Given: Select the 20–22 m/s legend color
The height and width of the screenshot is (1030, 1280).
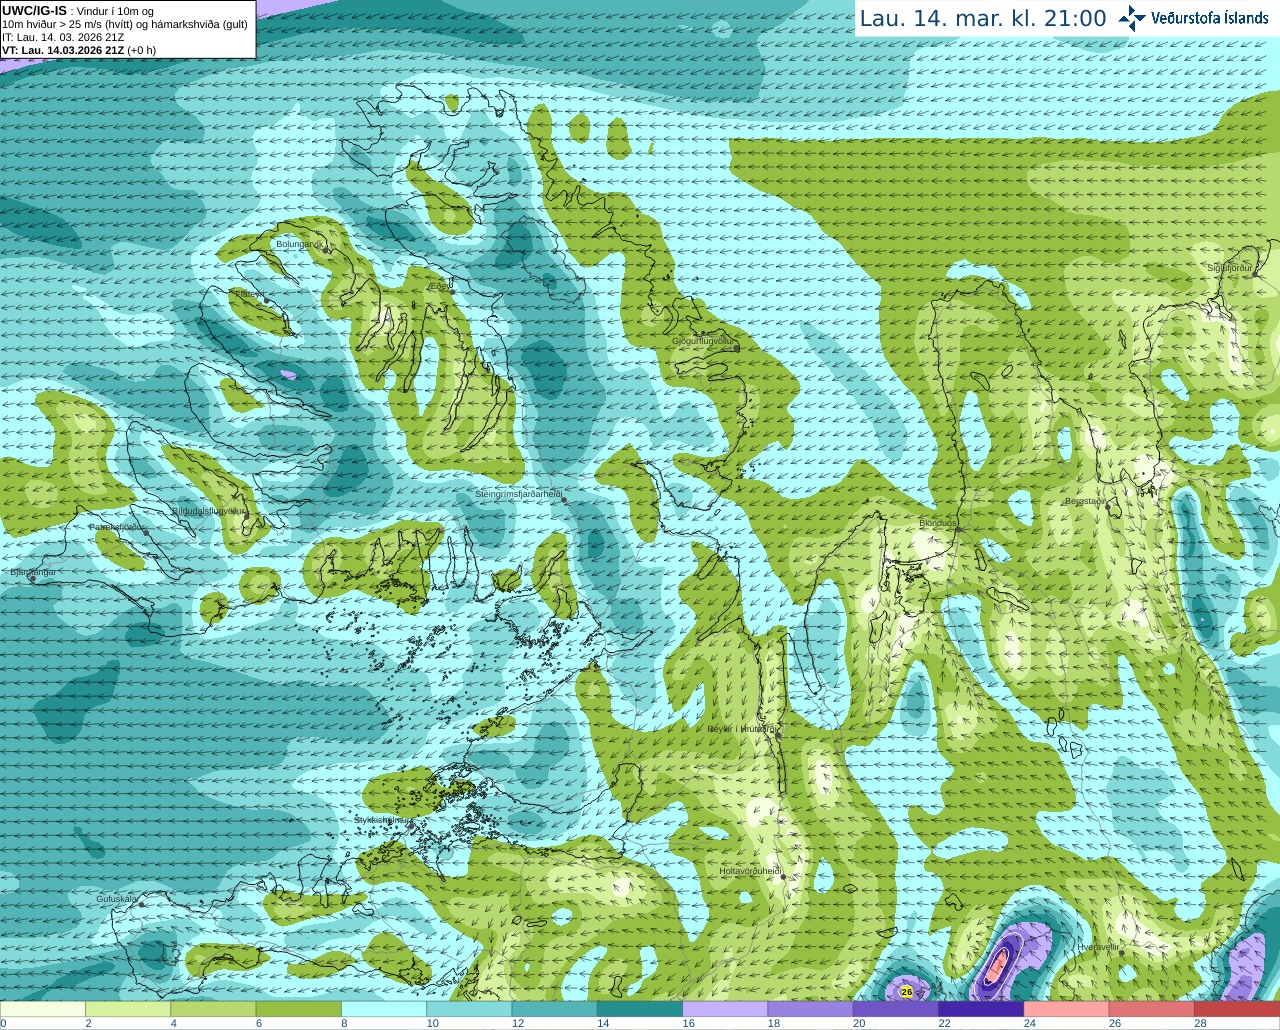Looking at the screenshot, I should pos(896,1009).
